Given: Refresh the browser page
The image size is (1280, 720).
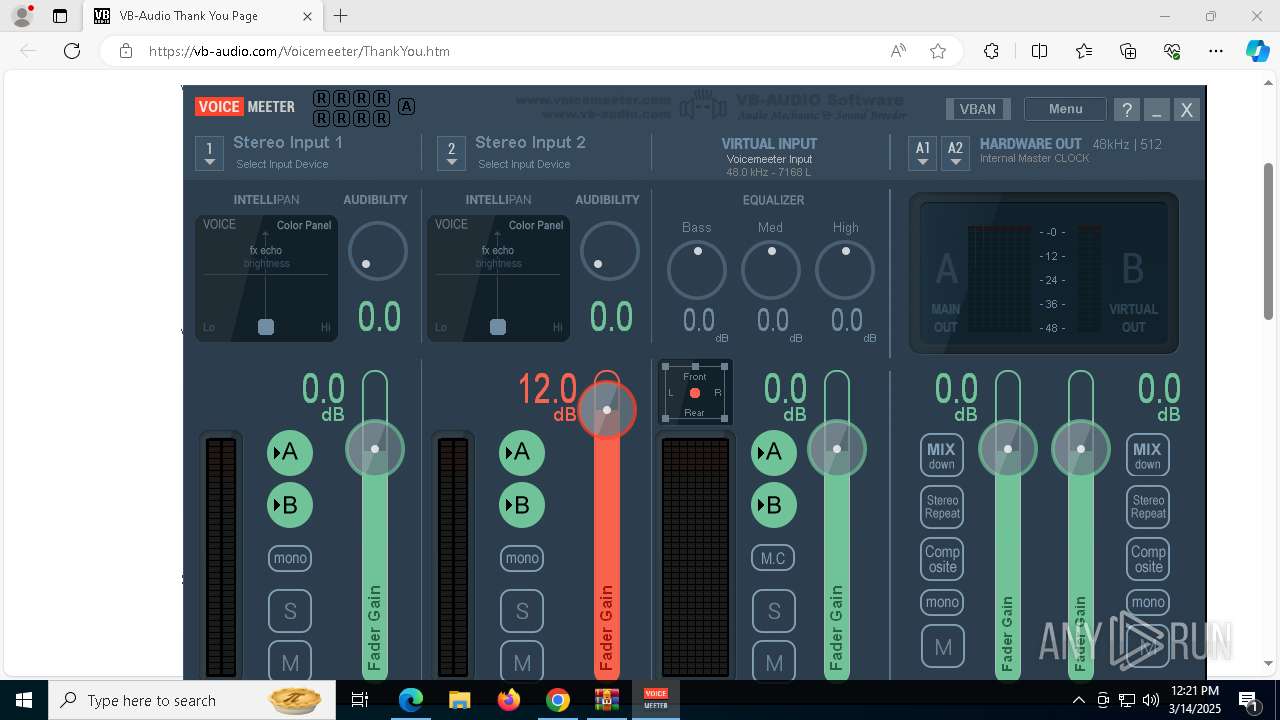Looking at the screenshot, I should click(72, 51).
